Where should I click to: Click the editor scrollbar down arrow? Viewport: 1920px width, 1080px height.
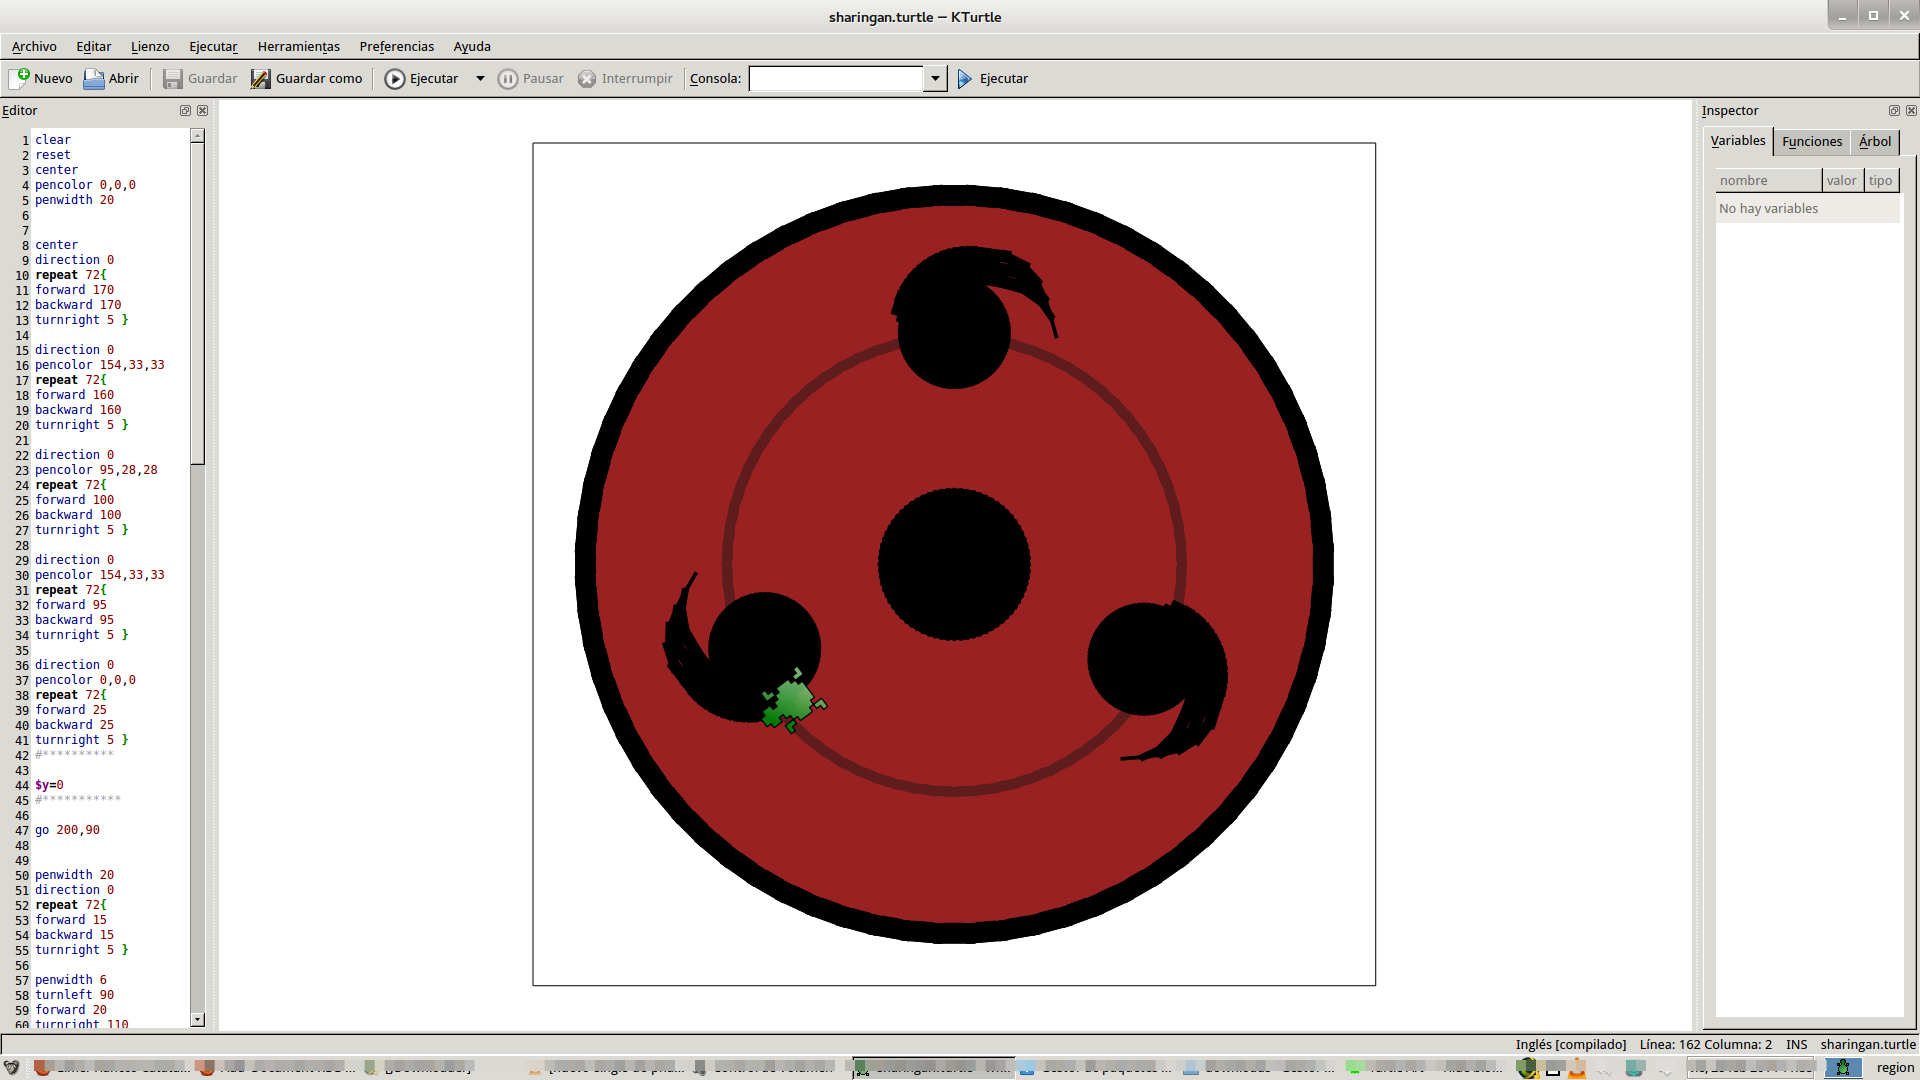[x=197, y=1020]
